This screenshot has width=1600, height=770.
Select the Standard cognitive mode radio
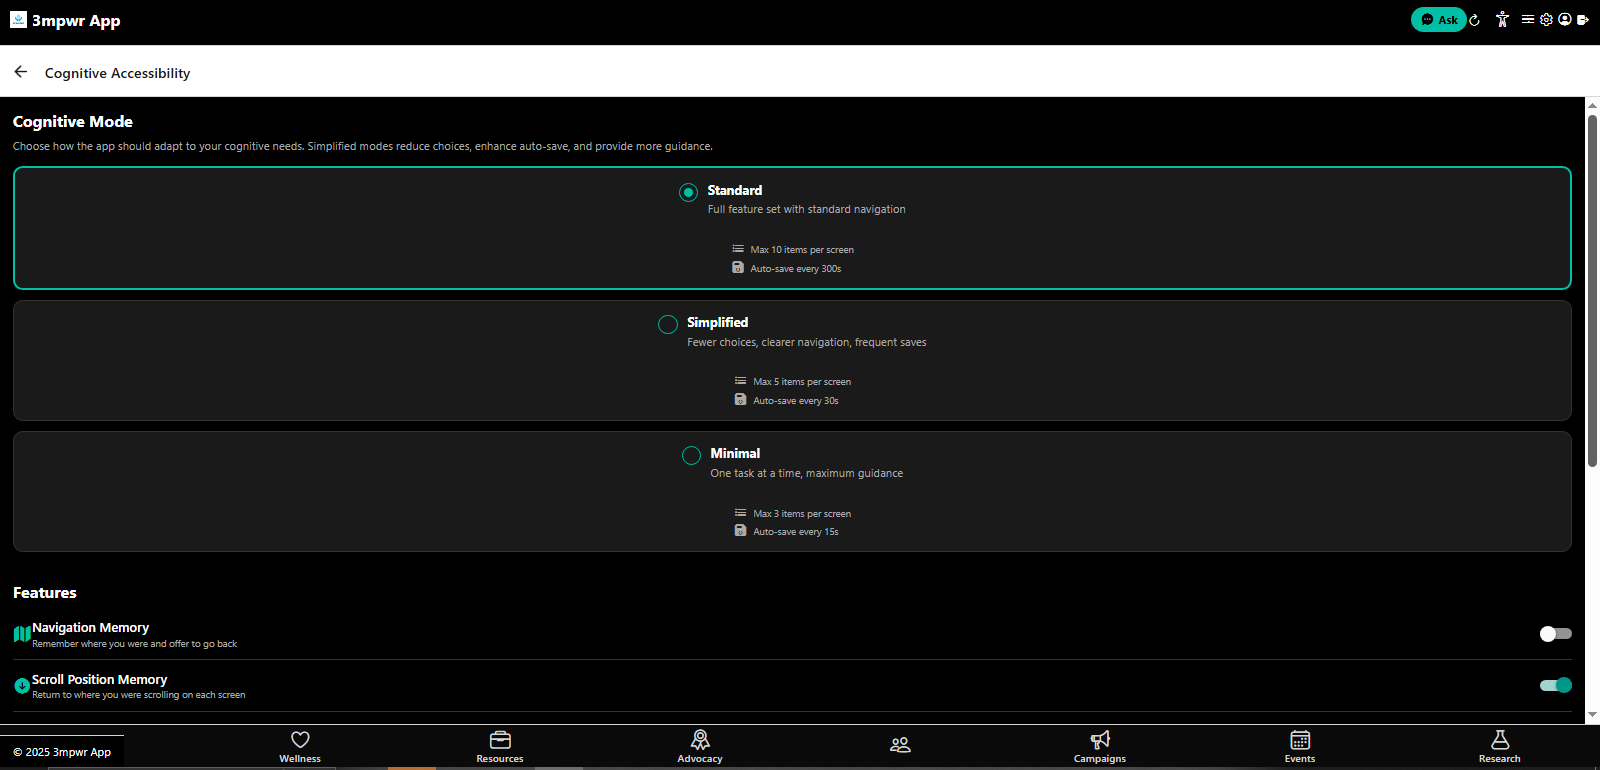click(x=688, y=192)
